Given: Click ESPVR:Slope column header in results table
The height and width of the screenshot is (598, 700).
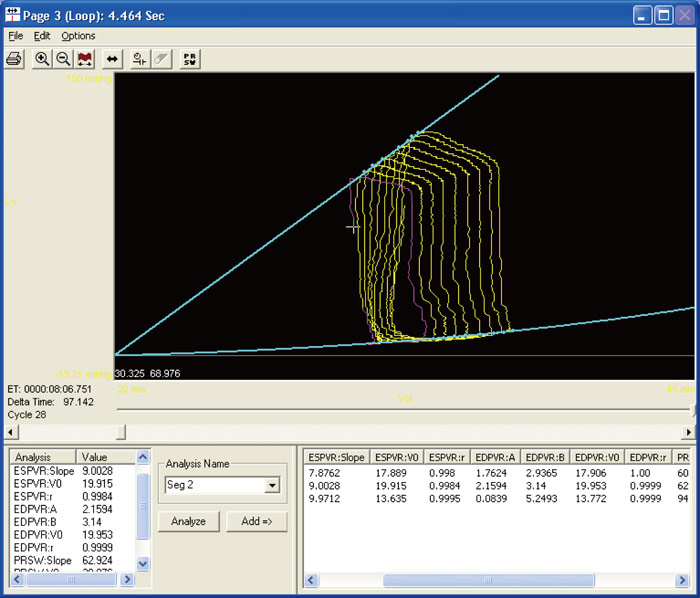Looking at the screenshot, I should 337,457.
